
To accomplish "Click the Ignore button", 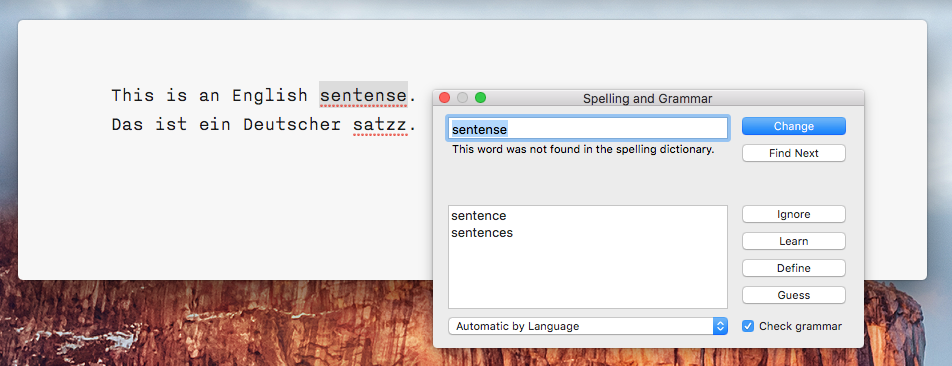I will pyautogui.click(x=794, y=214).
